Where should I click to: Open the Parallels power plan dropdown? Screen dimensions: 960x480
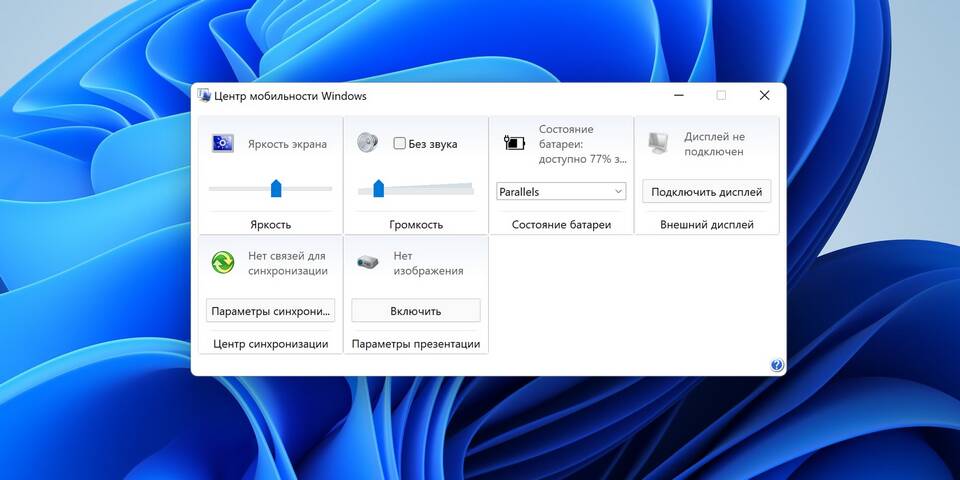click(x=561, y=191)
